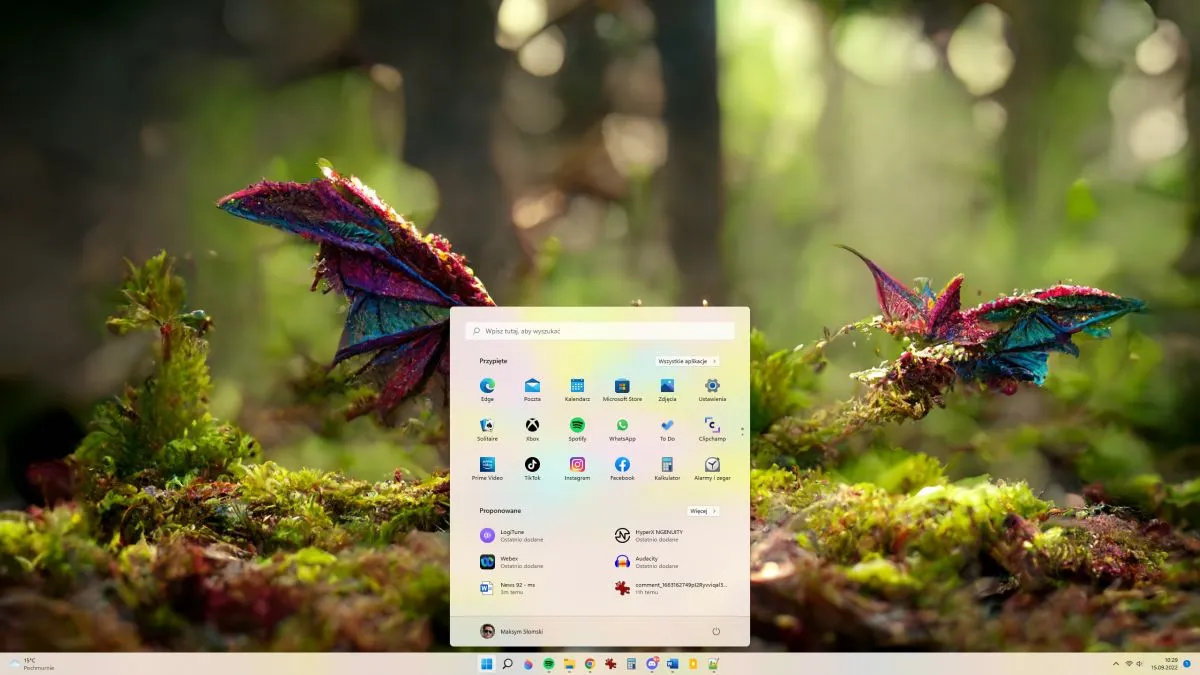1200x675 pixels.
Task: Open the Alarmy i zegar app
Action: [x=711, y=469]
